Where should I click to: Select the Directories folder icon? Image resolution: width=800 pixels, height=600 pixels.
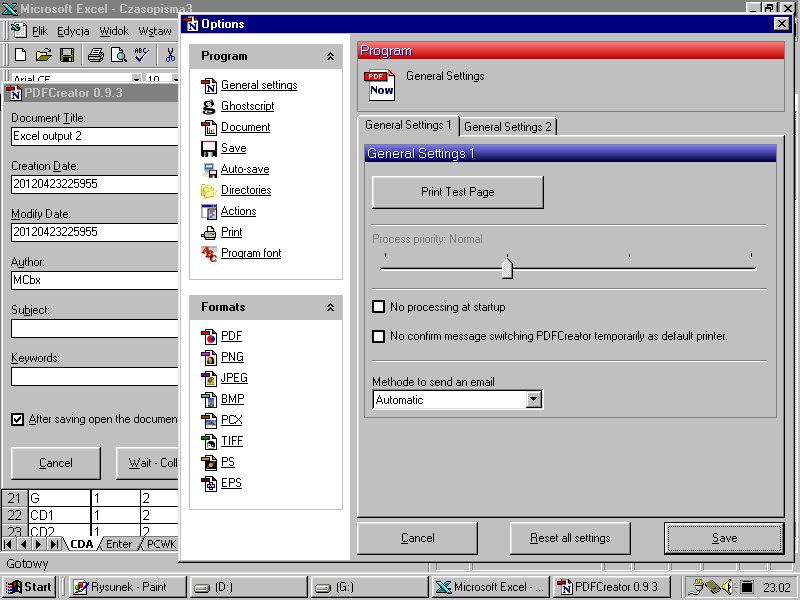click(x=209, y=190)
